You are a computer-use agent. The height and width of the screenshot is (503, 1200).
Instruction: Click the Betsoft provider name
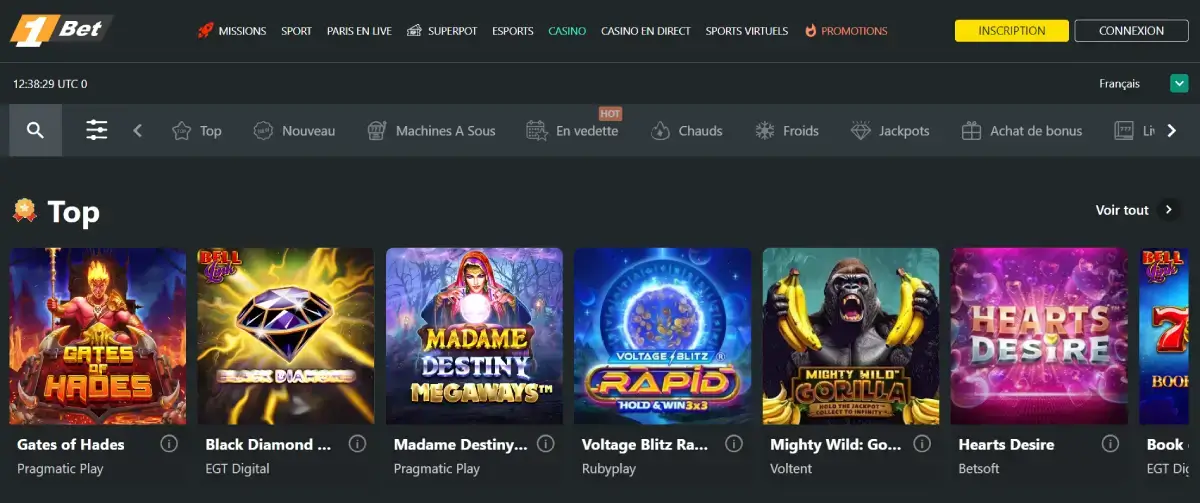[981, 468]
